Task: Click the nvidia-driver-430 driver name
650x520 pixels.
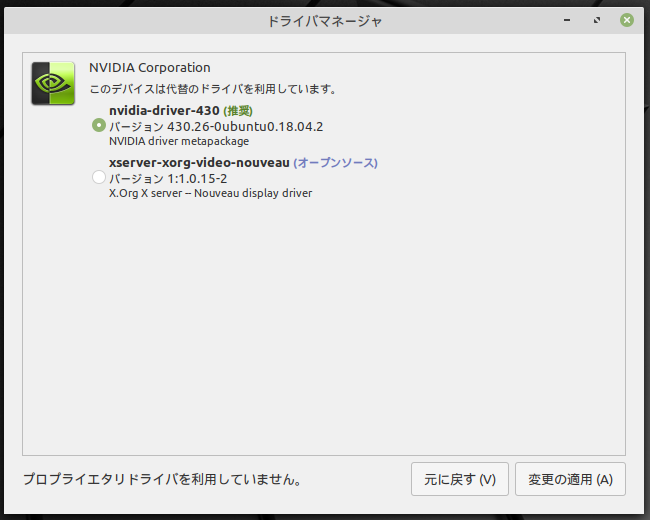Action: pos(164,111)
